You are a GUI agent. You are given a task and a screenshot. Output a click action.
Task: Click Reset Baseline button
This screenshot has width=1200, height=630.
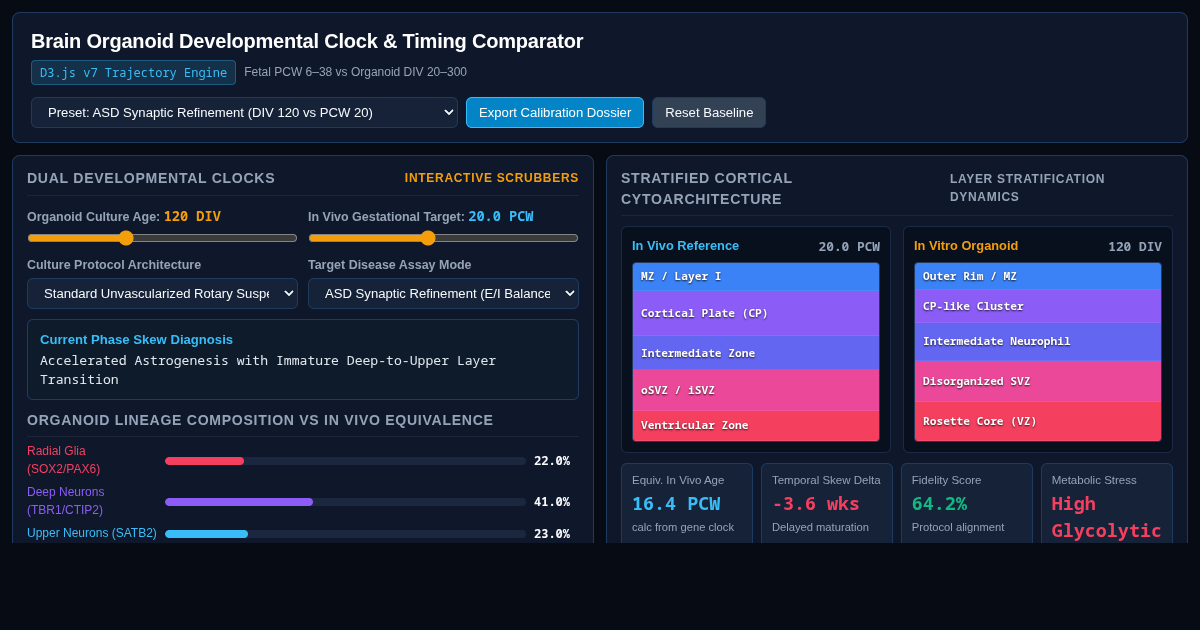coord(709,112)
